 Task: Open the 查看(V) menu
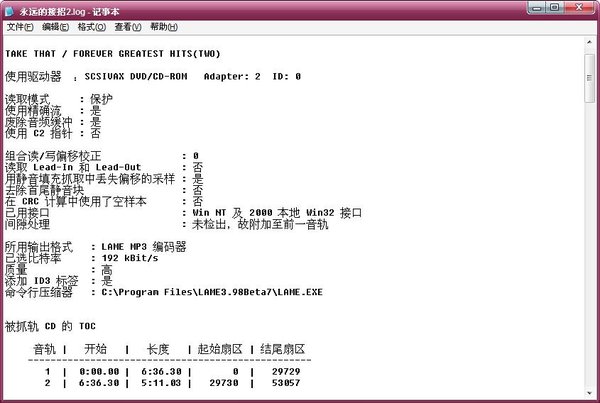128,27
